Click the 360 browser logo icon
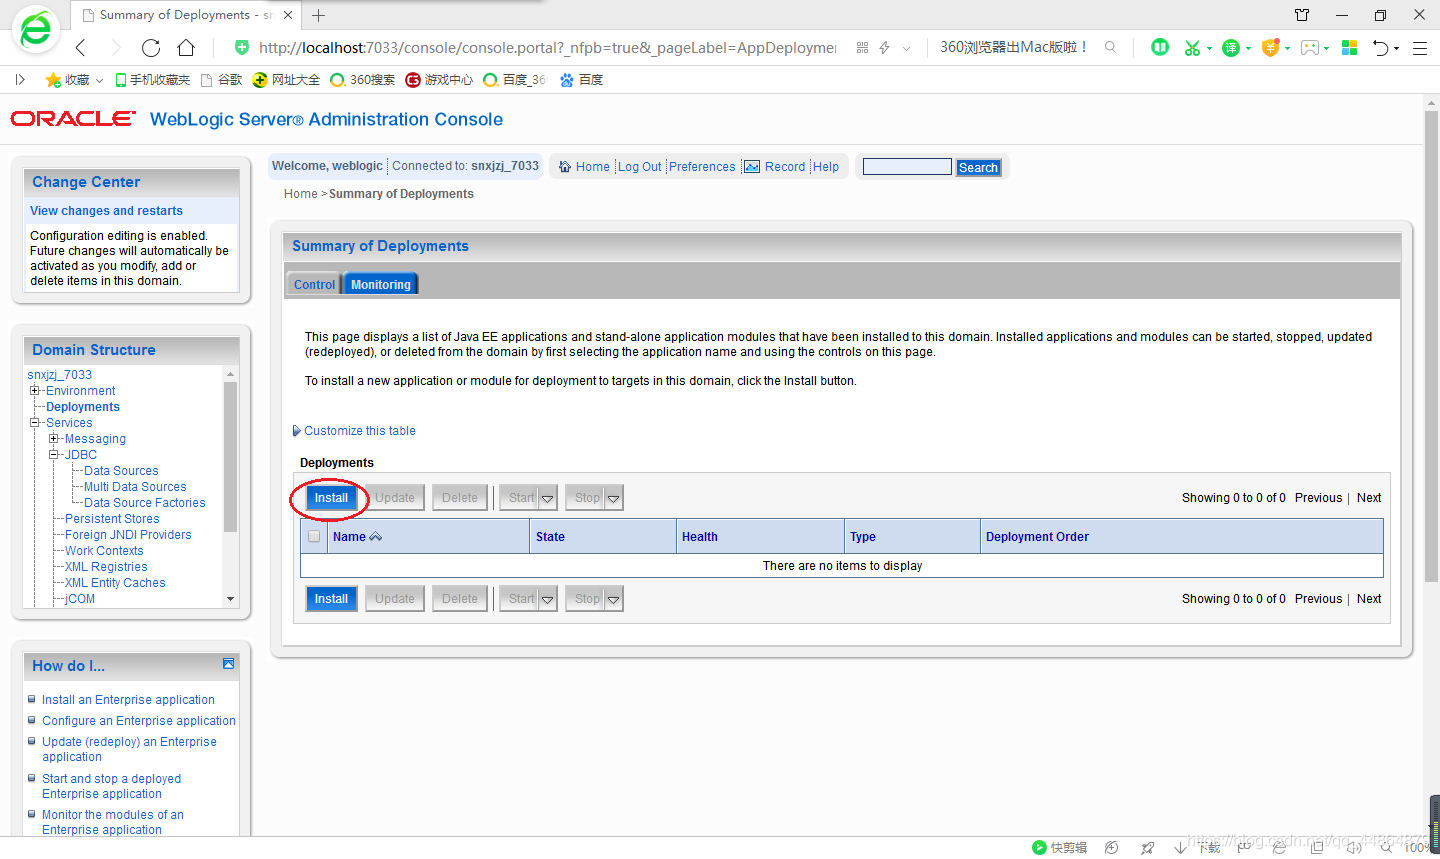Image resolution: width=1440 pixels, height=859 pixels. pos(35,29)
